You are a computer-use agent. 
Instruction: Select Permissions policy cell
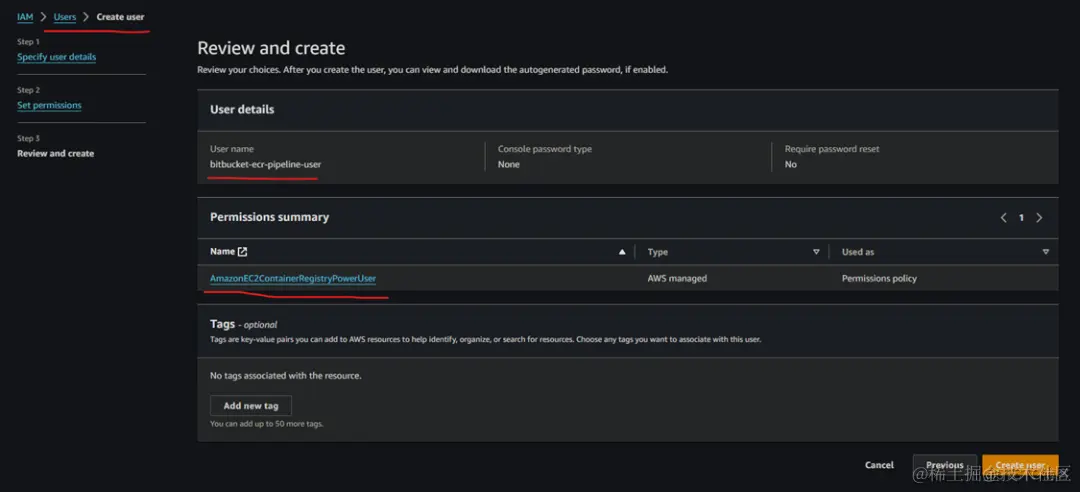(879, 278)
